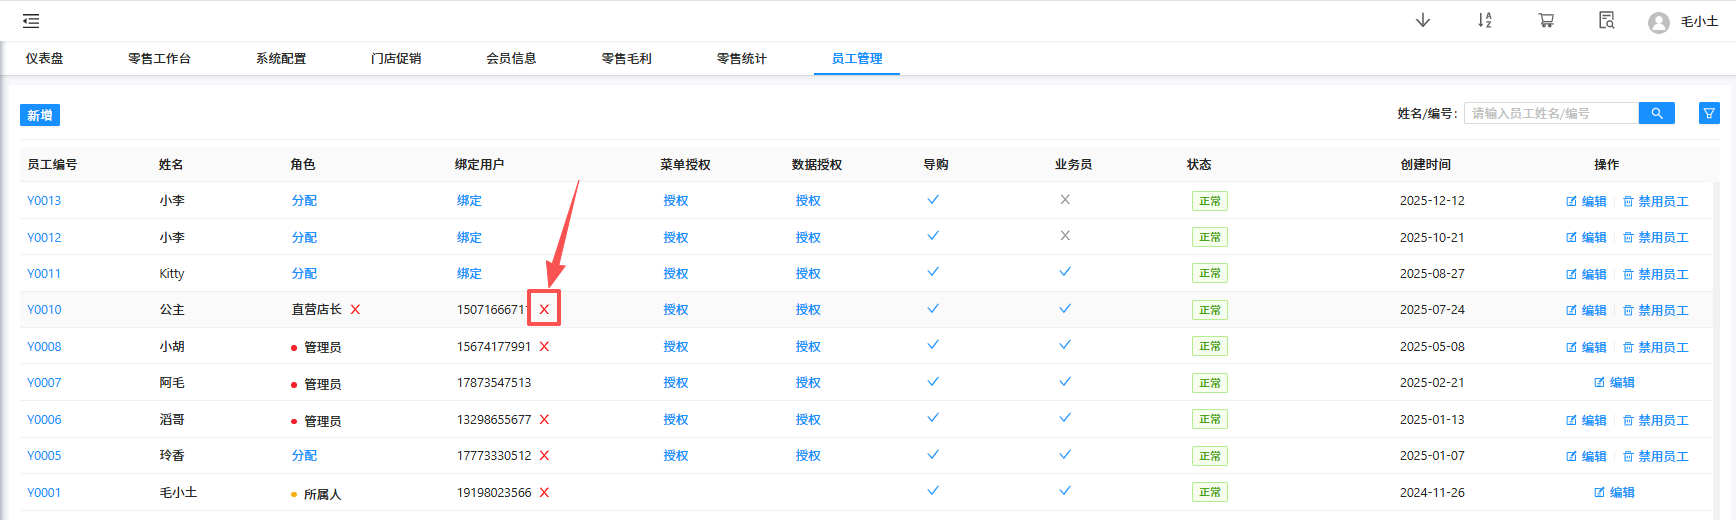Toggle 业务员 X mark for Y0012

tap(1065, 236)
